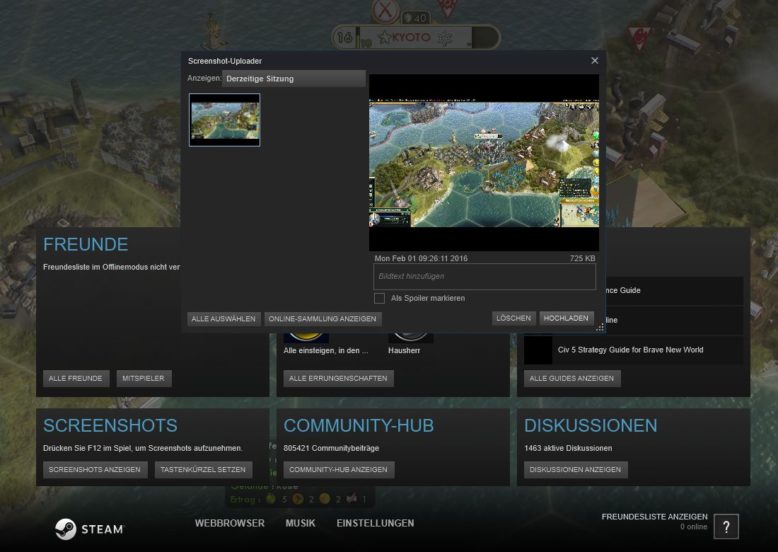
Task: Click the '1463 aktive Diskussionen' text
Action: (568, 448)
